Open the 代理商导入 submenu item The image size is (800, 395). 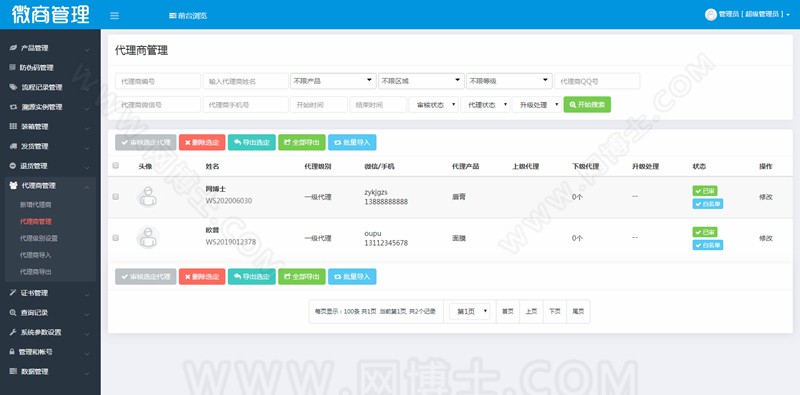click(36, 255)
